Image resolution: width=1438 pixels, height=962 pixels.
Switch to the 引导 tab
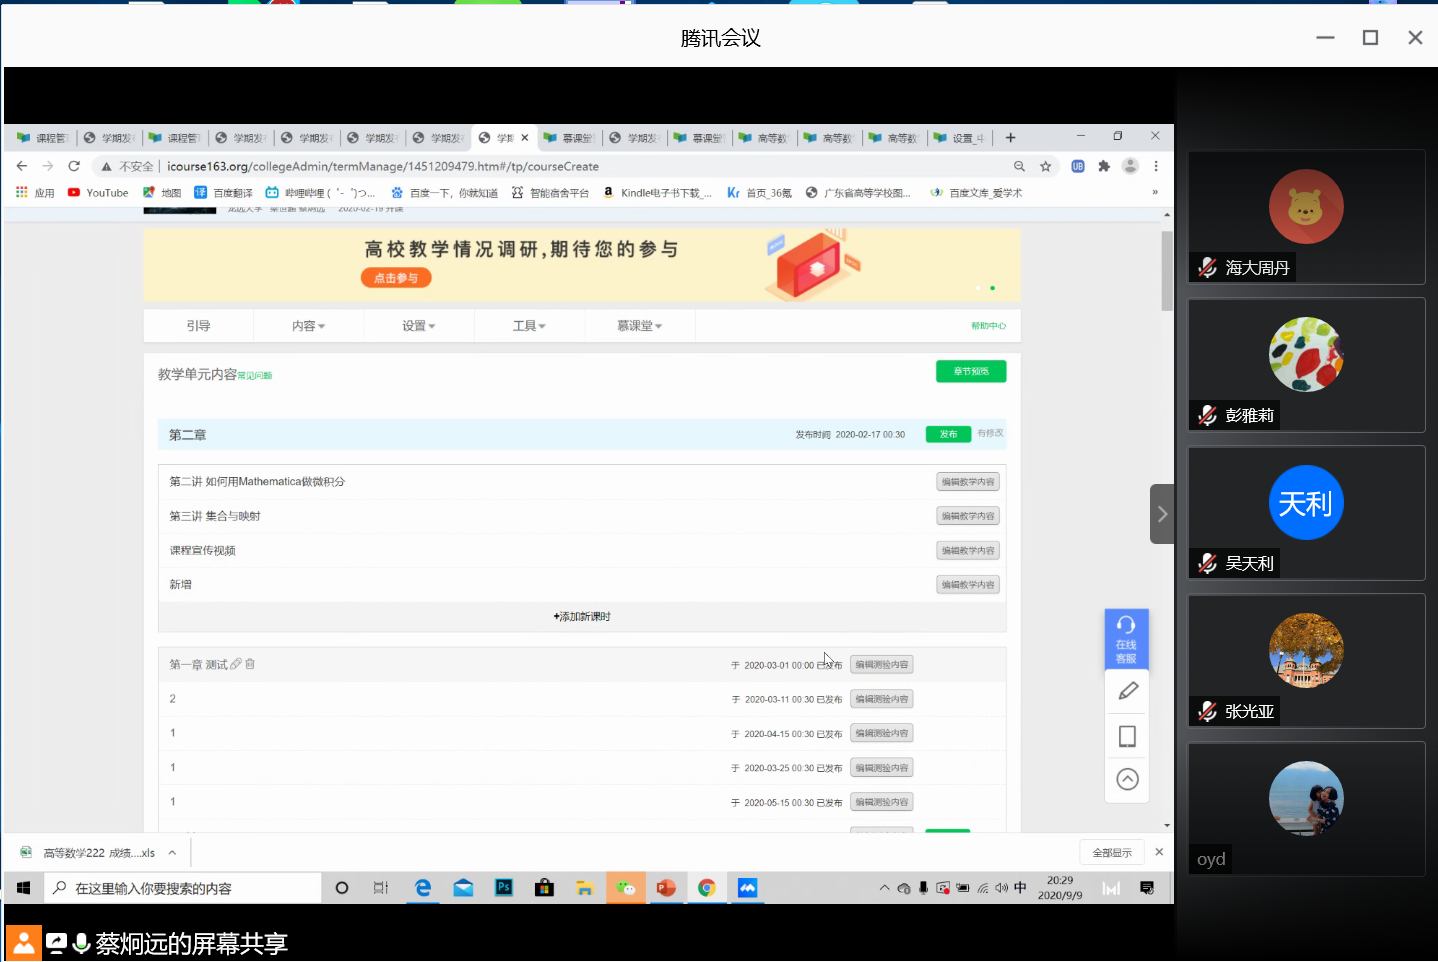pos(198,326)
